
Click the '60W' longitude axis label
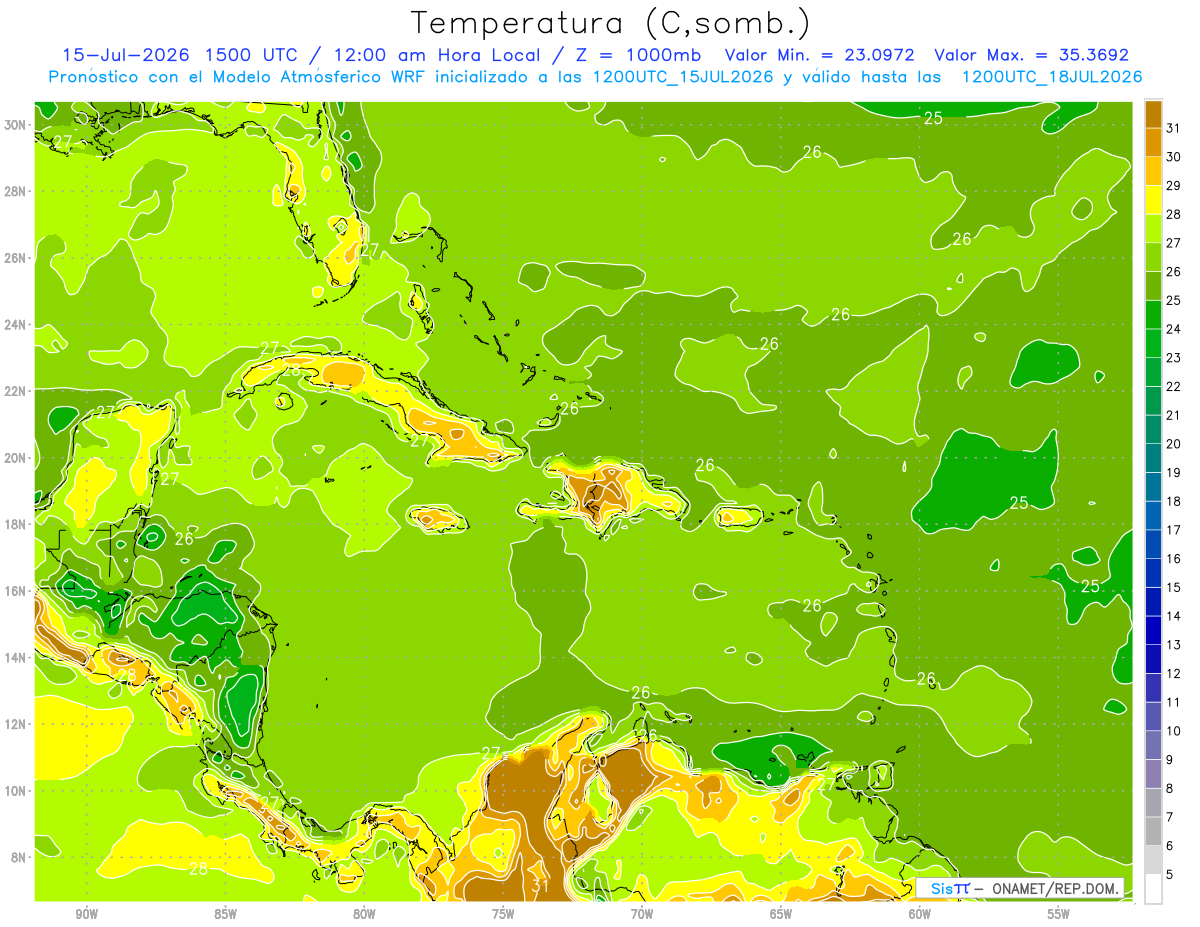pos(920,914)
